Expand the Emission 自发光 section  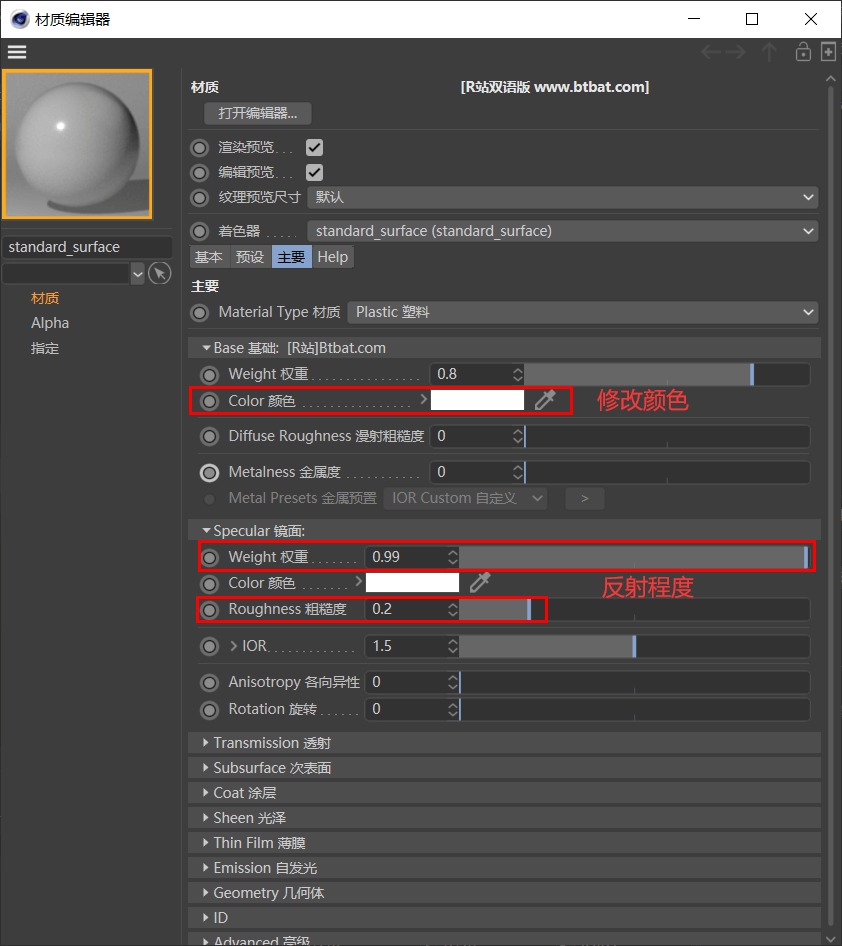point(206,868)
